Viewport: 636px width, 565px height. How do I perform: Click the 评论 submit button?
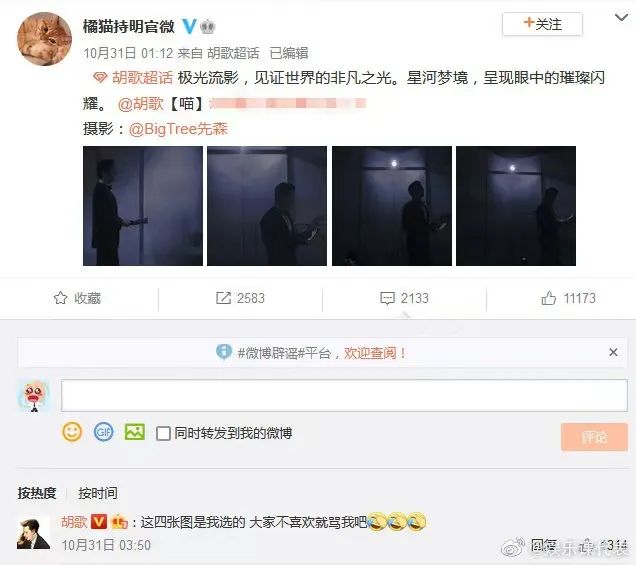point(594,437)
